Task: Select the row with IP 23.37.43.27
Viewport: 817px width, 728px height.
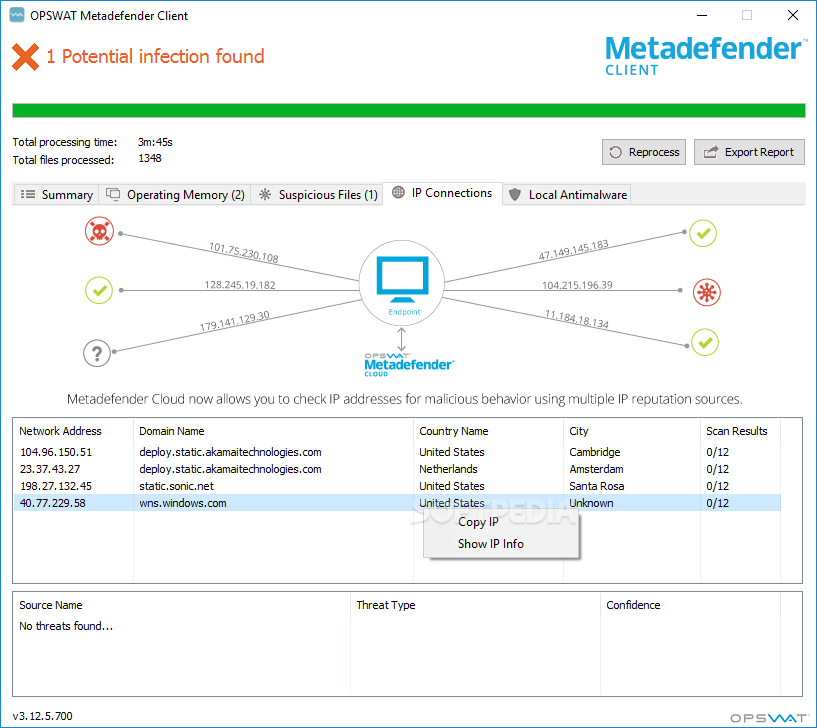Action: tap(397, 469)
